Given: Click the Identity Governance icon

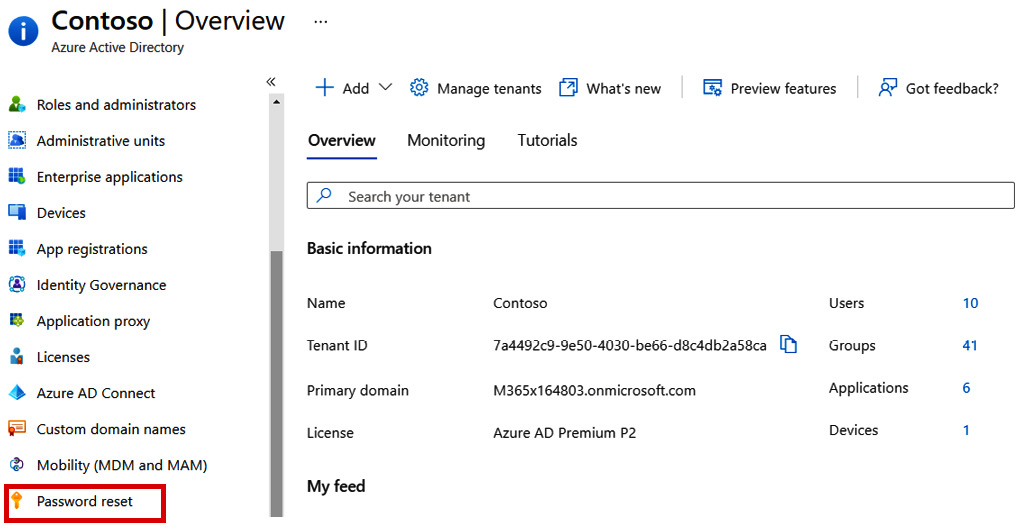Looking at the screenshot, I should (x=17, y=285).
